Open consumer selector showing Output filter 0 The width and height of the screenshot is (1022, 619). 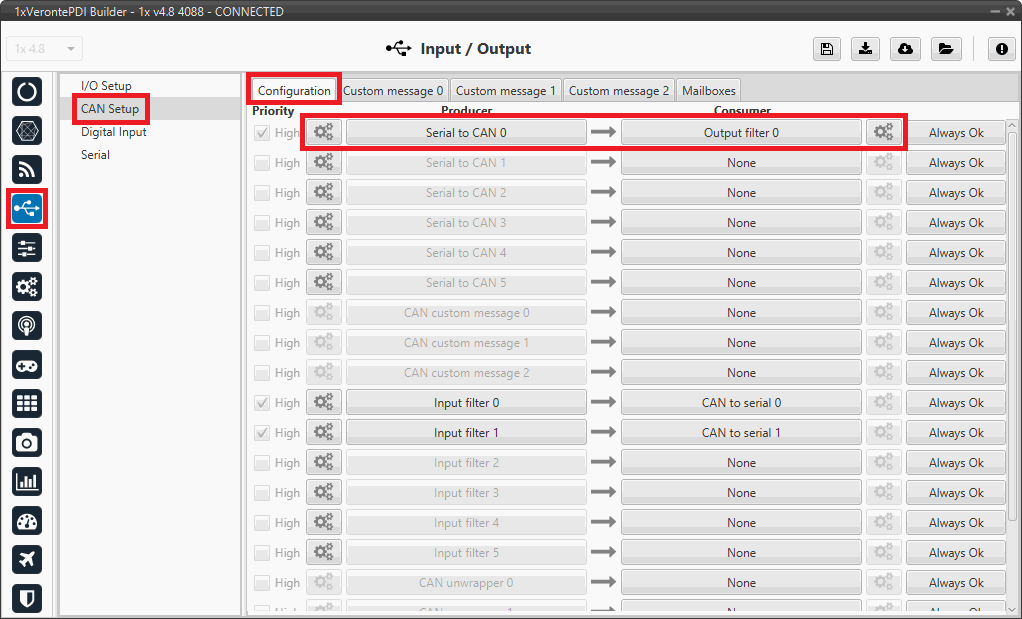741,133
